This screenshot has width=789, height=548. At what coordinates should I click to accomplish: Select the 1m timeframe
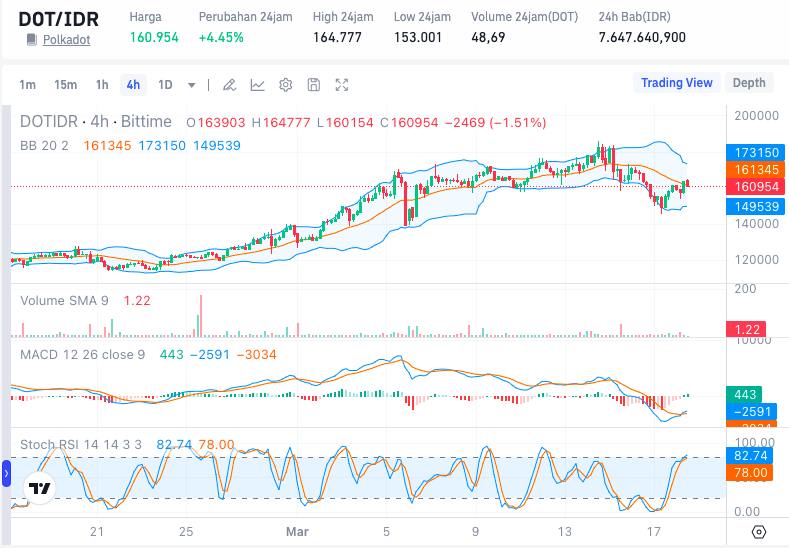(x=28, y=85)
